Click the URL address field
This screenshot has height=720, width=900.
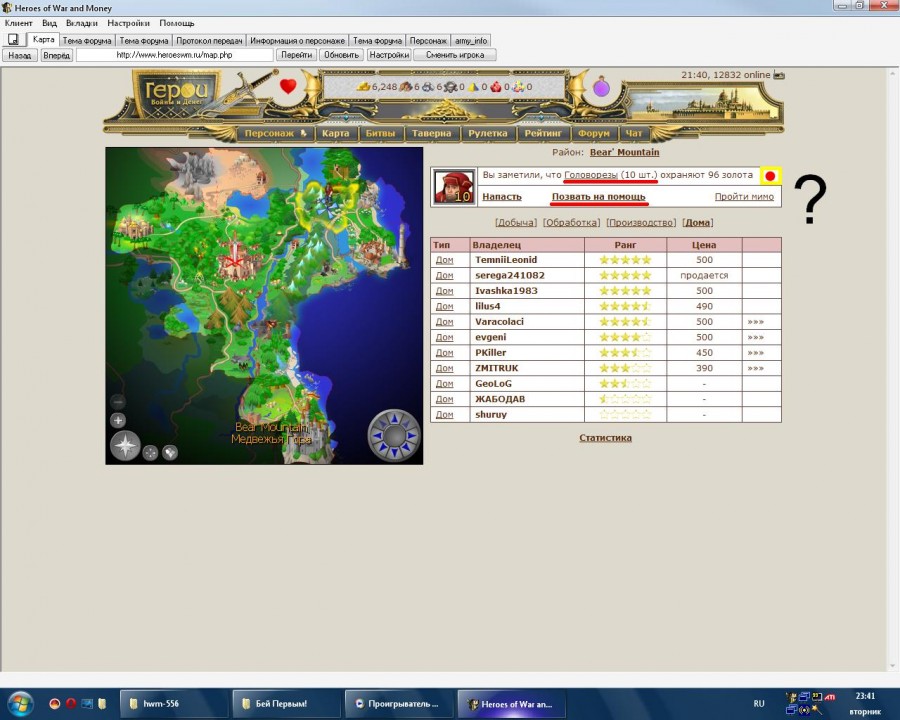coord(174,55)
